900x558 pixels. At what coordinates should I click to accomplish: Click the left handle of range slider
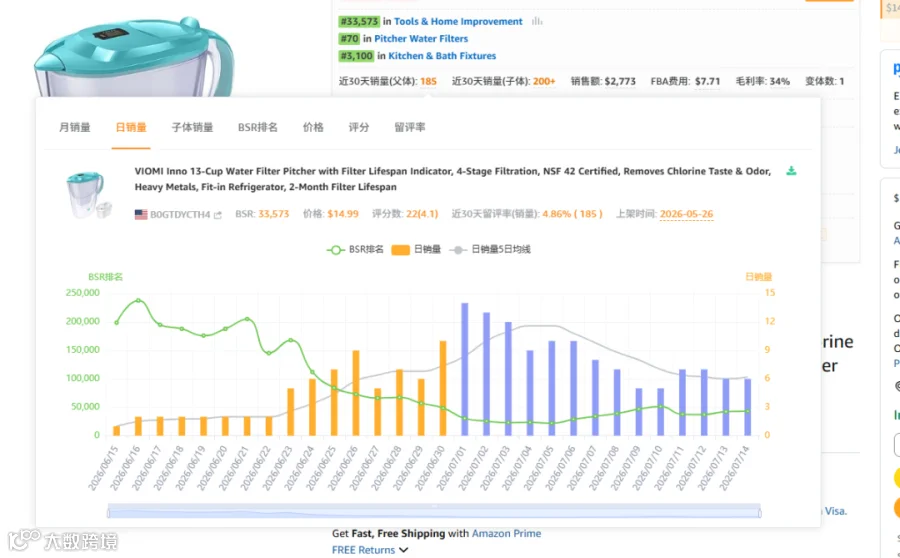(108, 513)
